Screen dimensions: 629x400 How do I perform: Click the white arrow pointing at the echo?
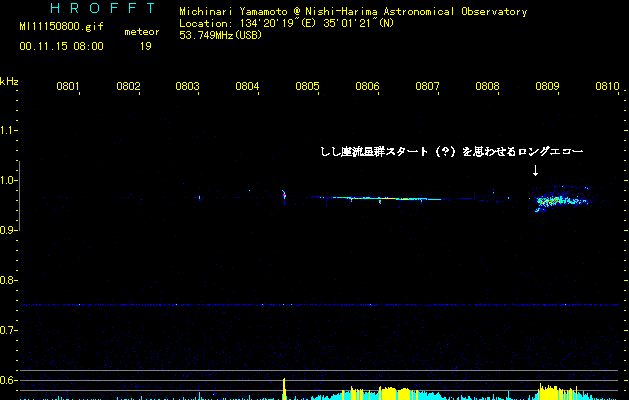click(x=535, y=171)
